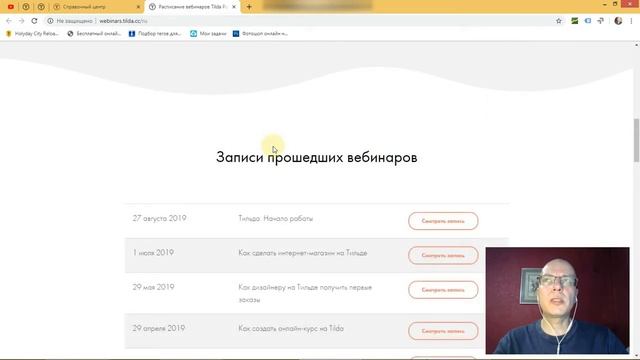Click the scrollbar up arrow
Screen dimensions: 640x360
(x=636, y=44)
